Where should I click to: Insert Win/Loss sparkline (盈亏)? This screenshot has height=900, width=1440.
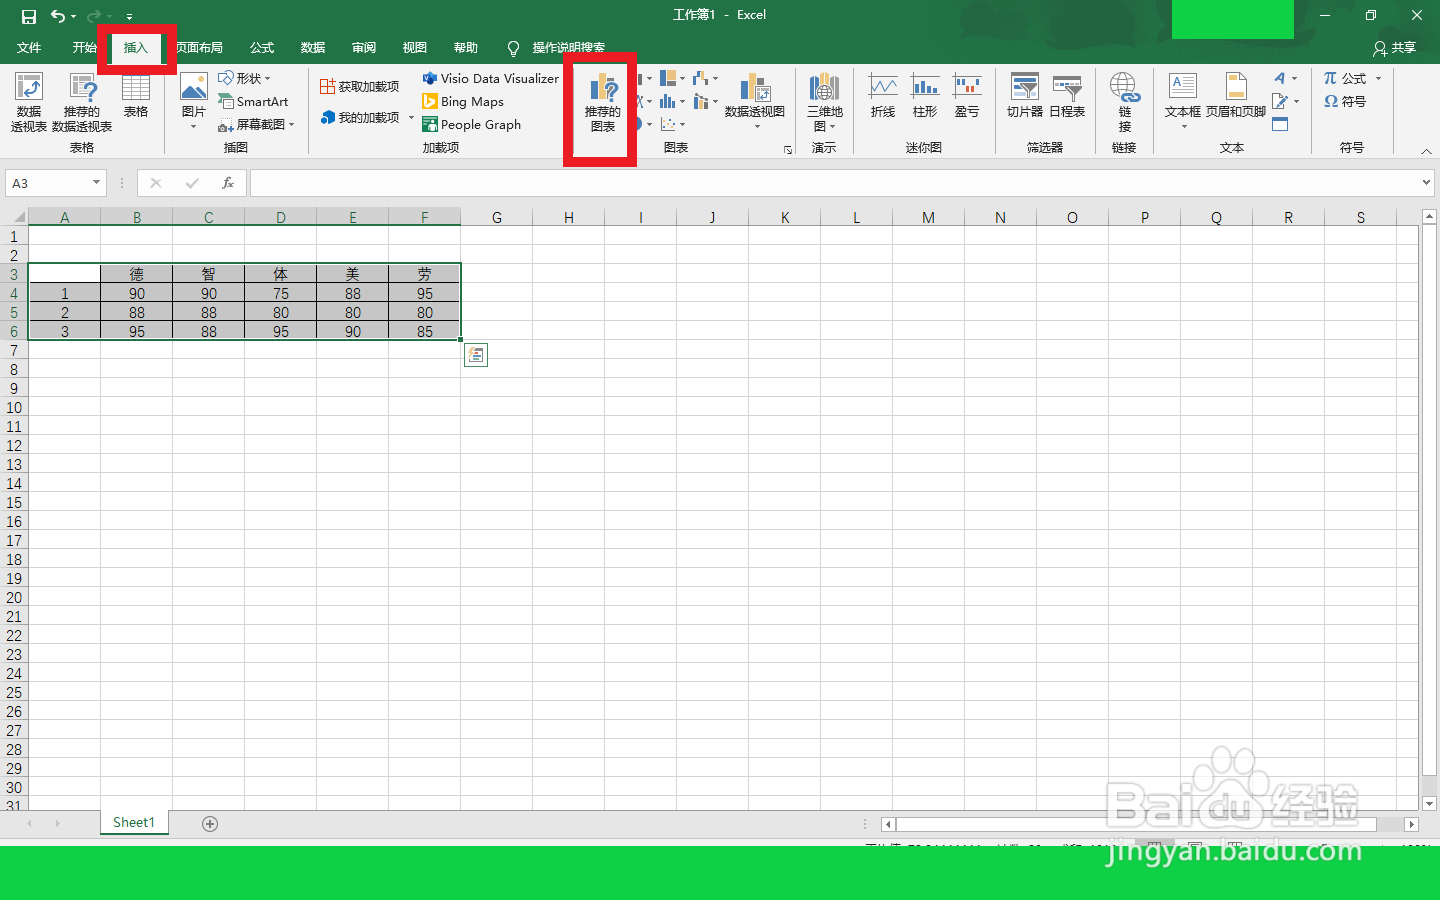pyautogui.click(x=967, y=96)
